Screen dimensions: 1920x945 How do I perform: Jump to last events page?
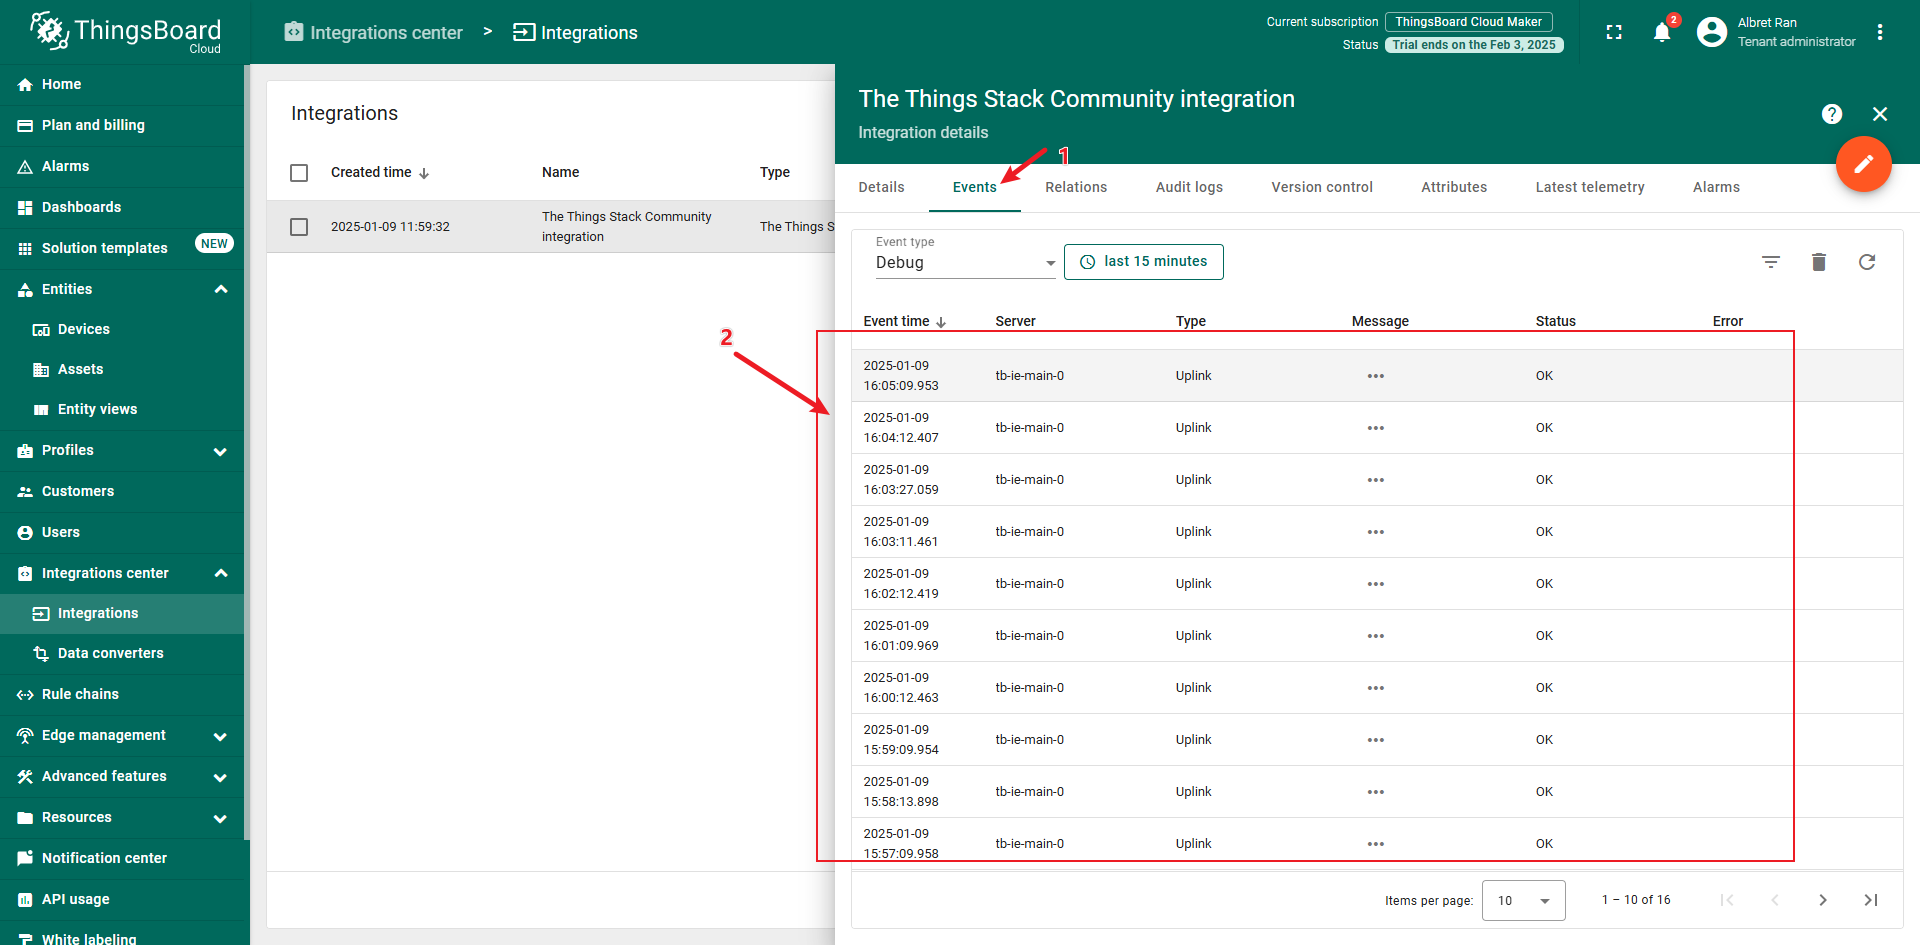point(1871,900)
